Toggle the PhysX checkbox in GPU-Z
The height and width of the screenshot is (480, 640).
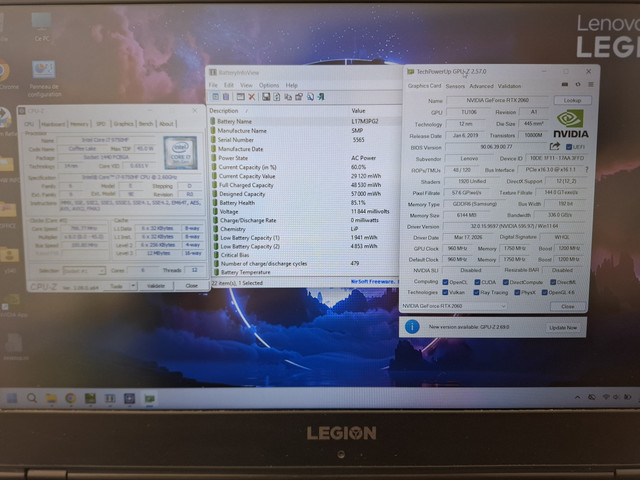[x=517, y=292]
